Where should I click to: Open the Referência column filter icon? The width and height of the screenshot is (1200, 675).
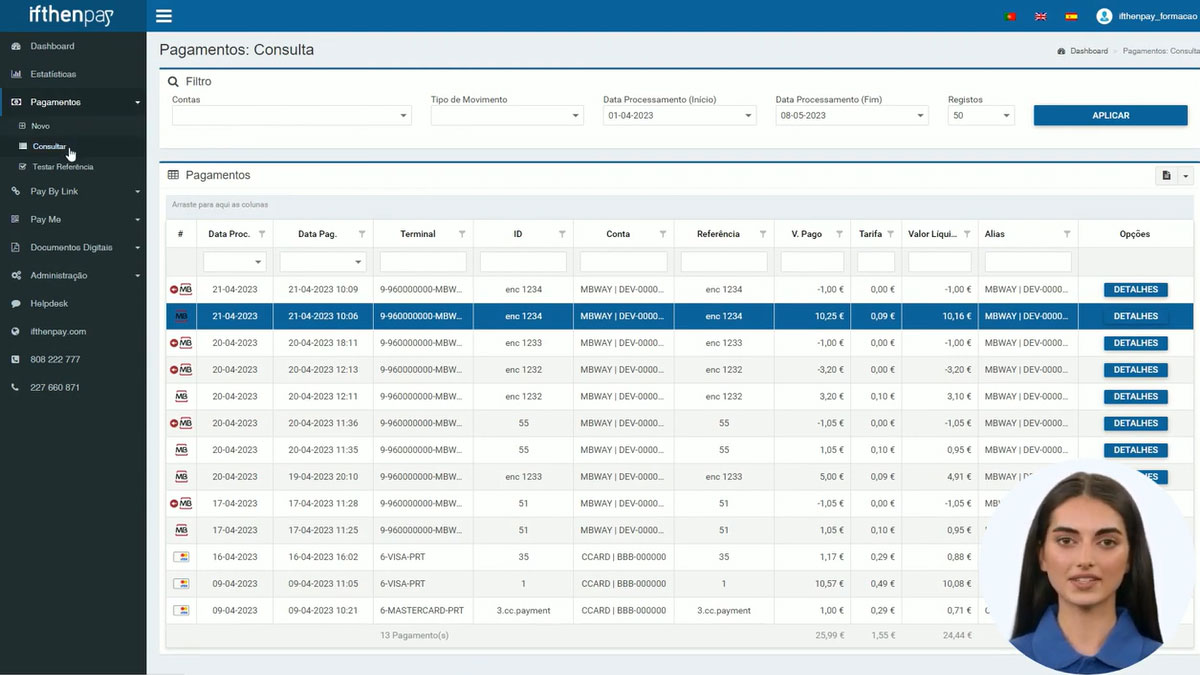(x=762, y=234)
